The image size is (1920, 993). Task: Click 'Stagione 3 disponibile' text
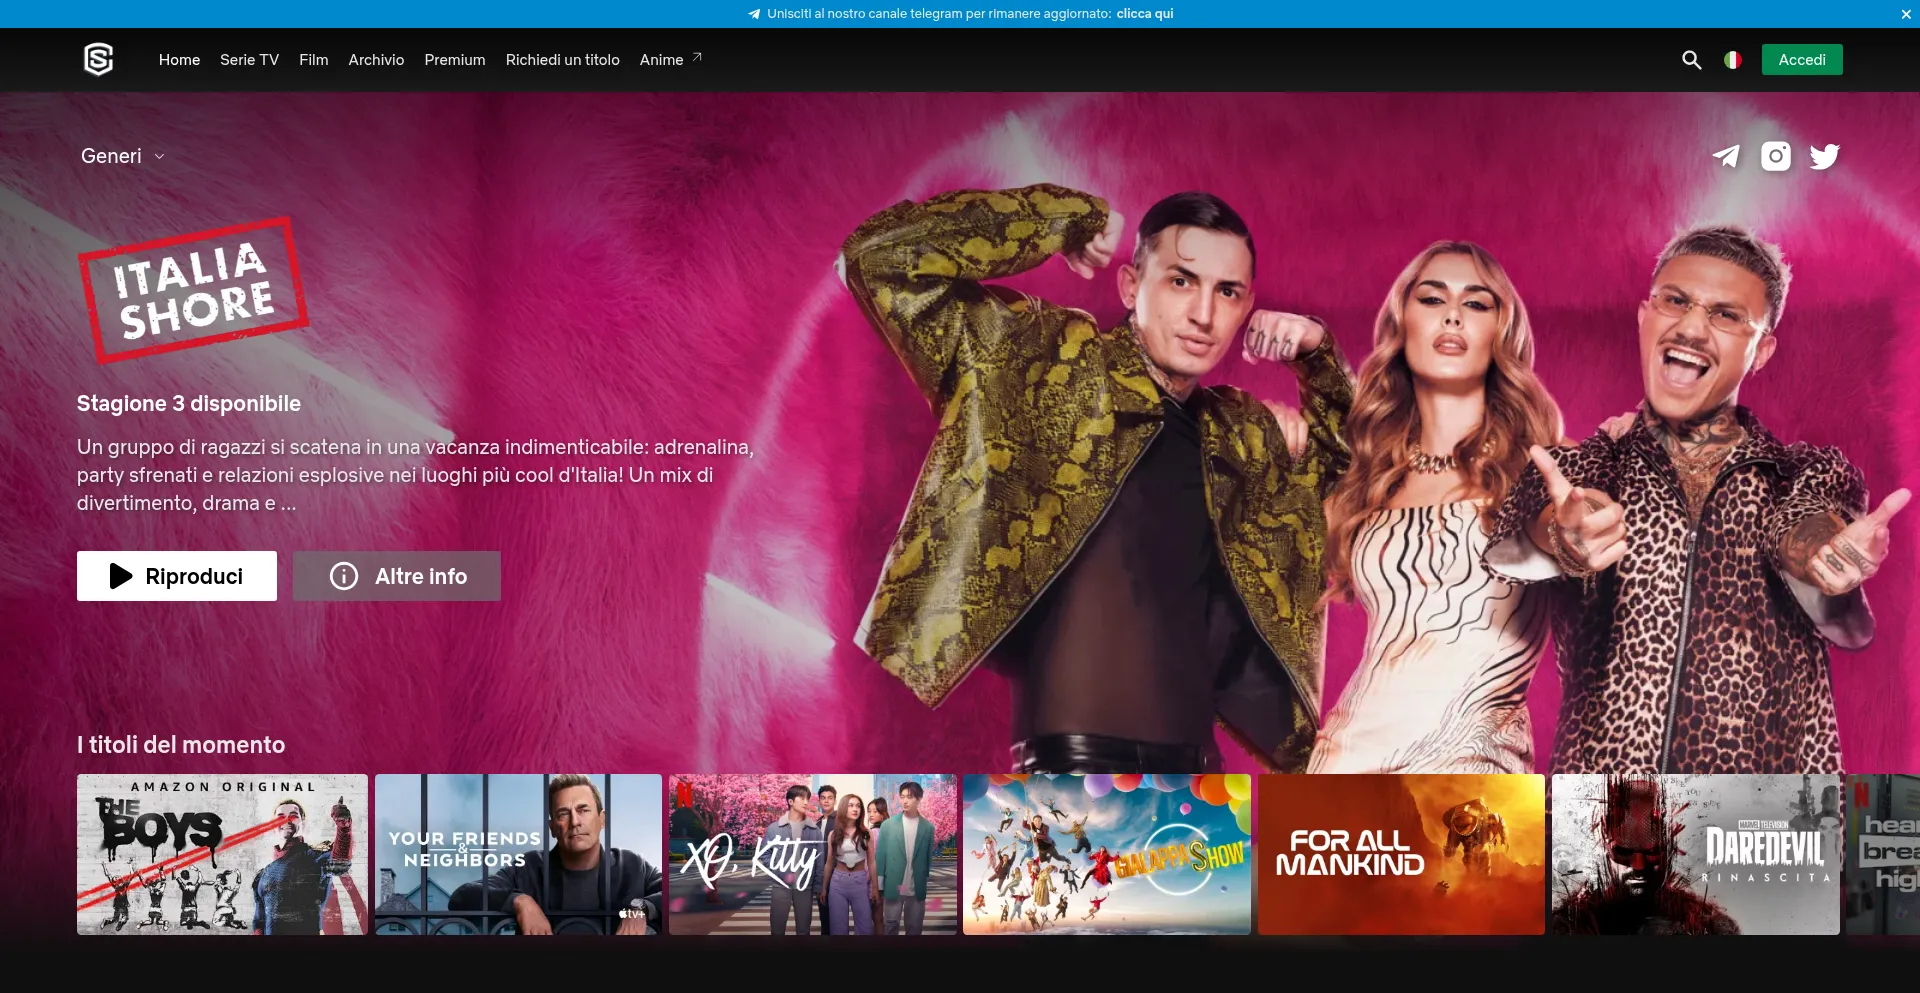[x=189, y=404]
